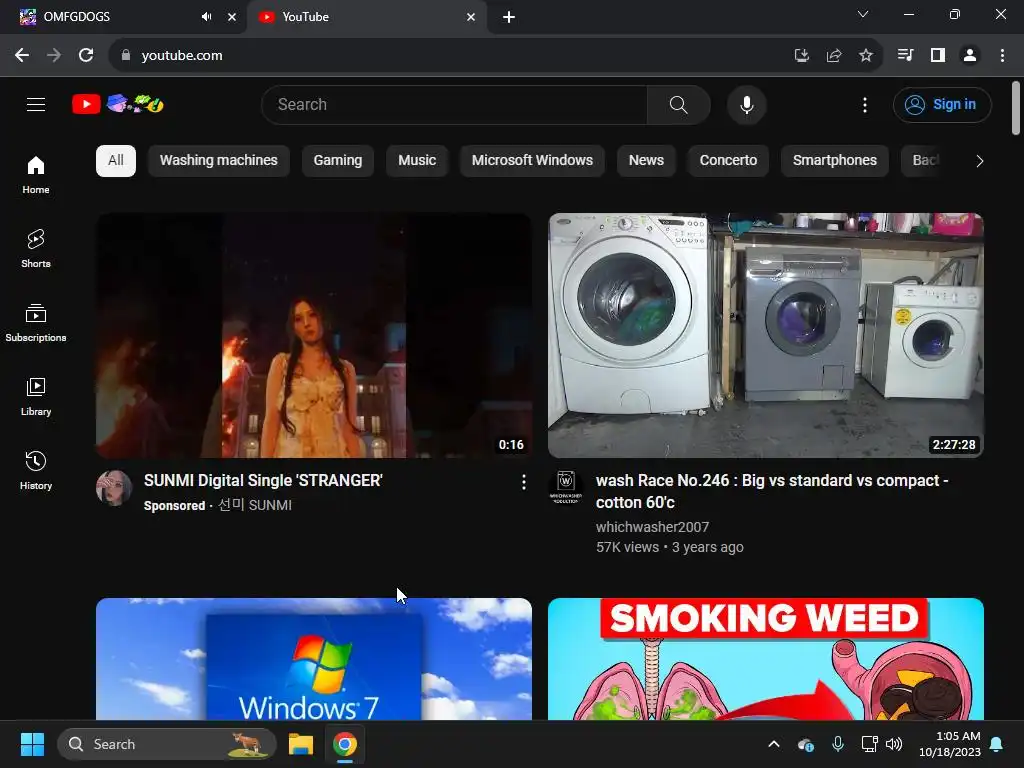Open Library in sidebar

pos(36,396)
